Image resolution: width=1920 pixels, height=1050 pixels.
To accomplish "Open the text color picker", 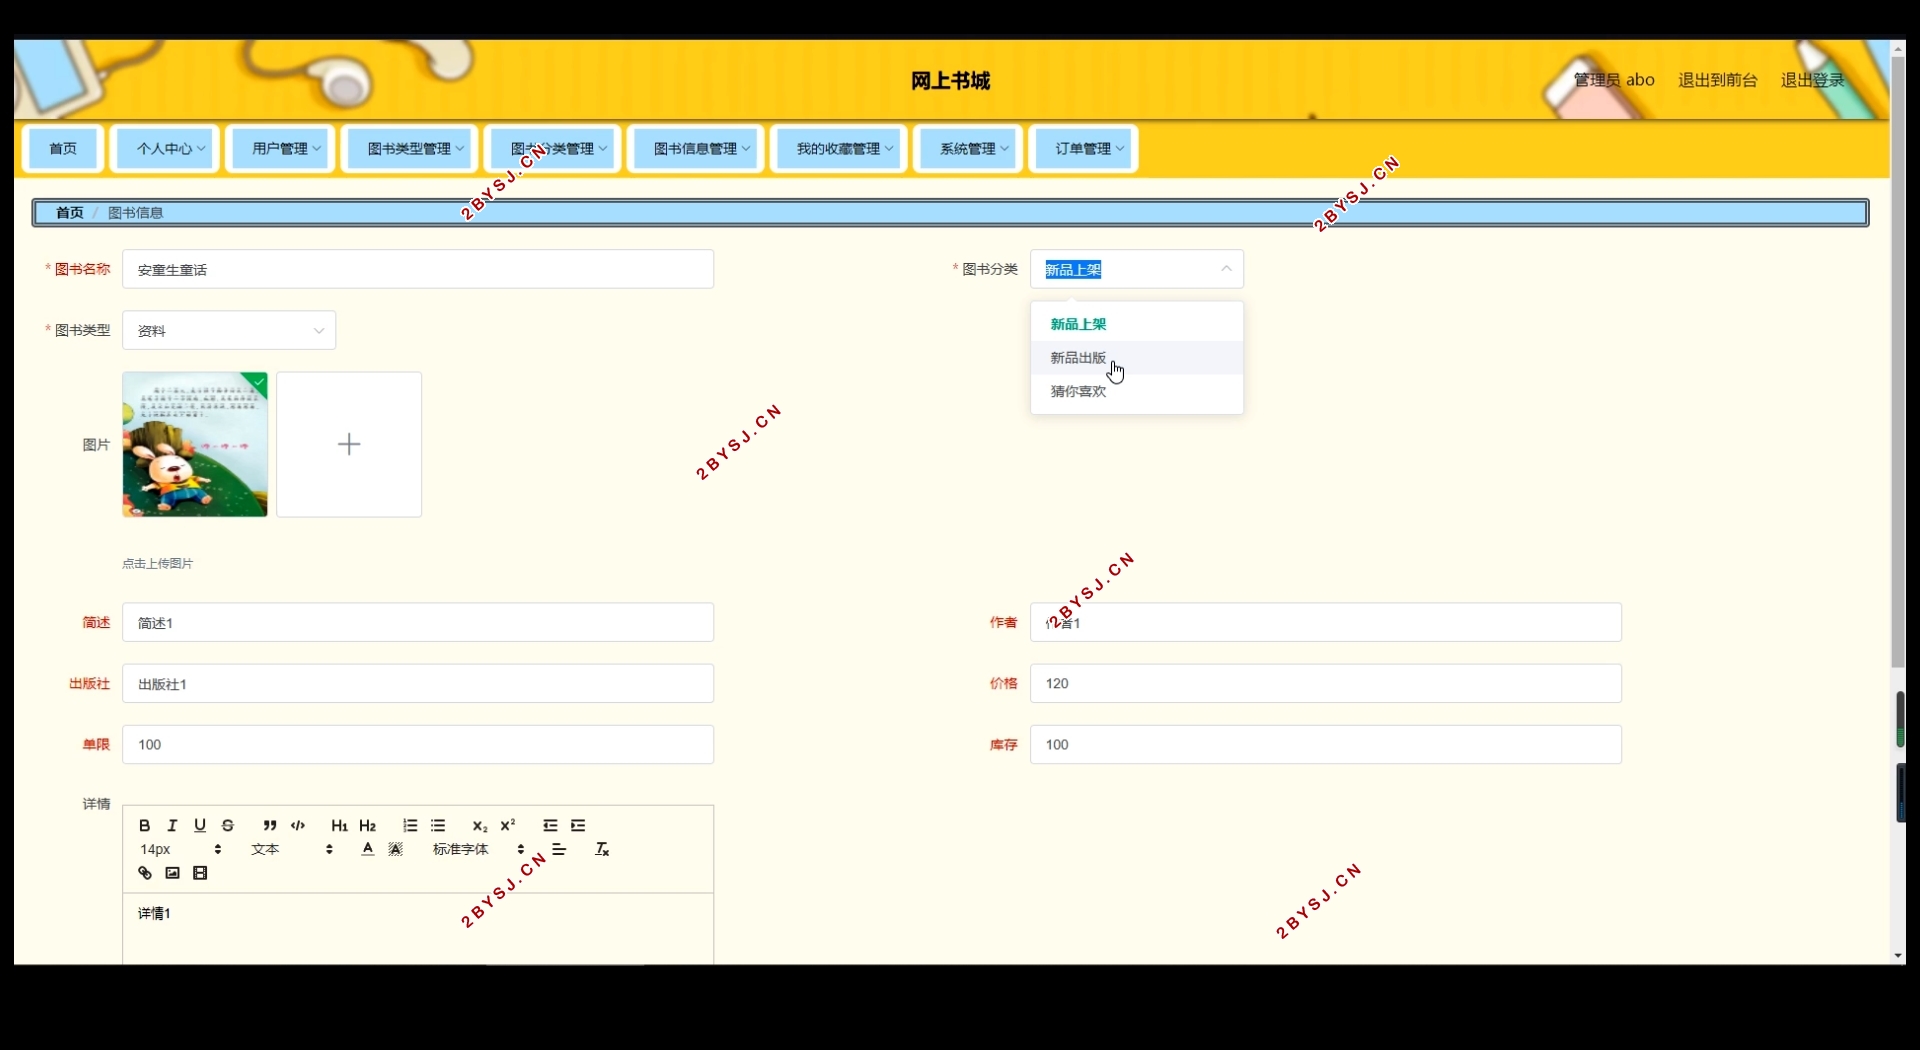I will point(368,849).
